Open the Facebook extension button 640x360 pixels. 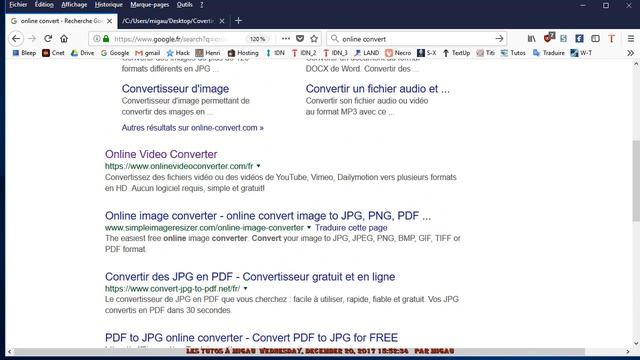click(x=579, y=39)
